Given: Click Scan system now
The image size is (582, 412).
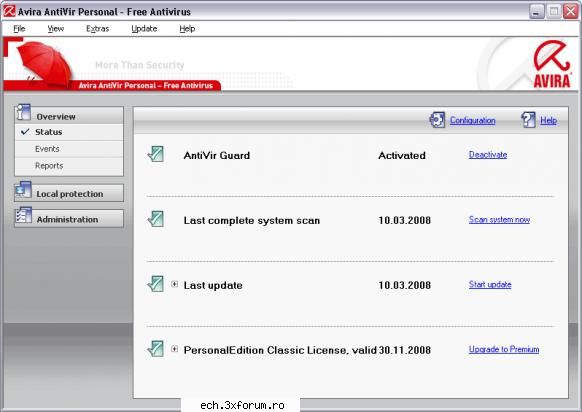Looking at the screenshot, I should pos(499,220).
